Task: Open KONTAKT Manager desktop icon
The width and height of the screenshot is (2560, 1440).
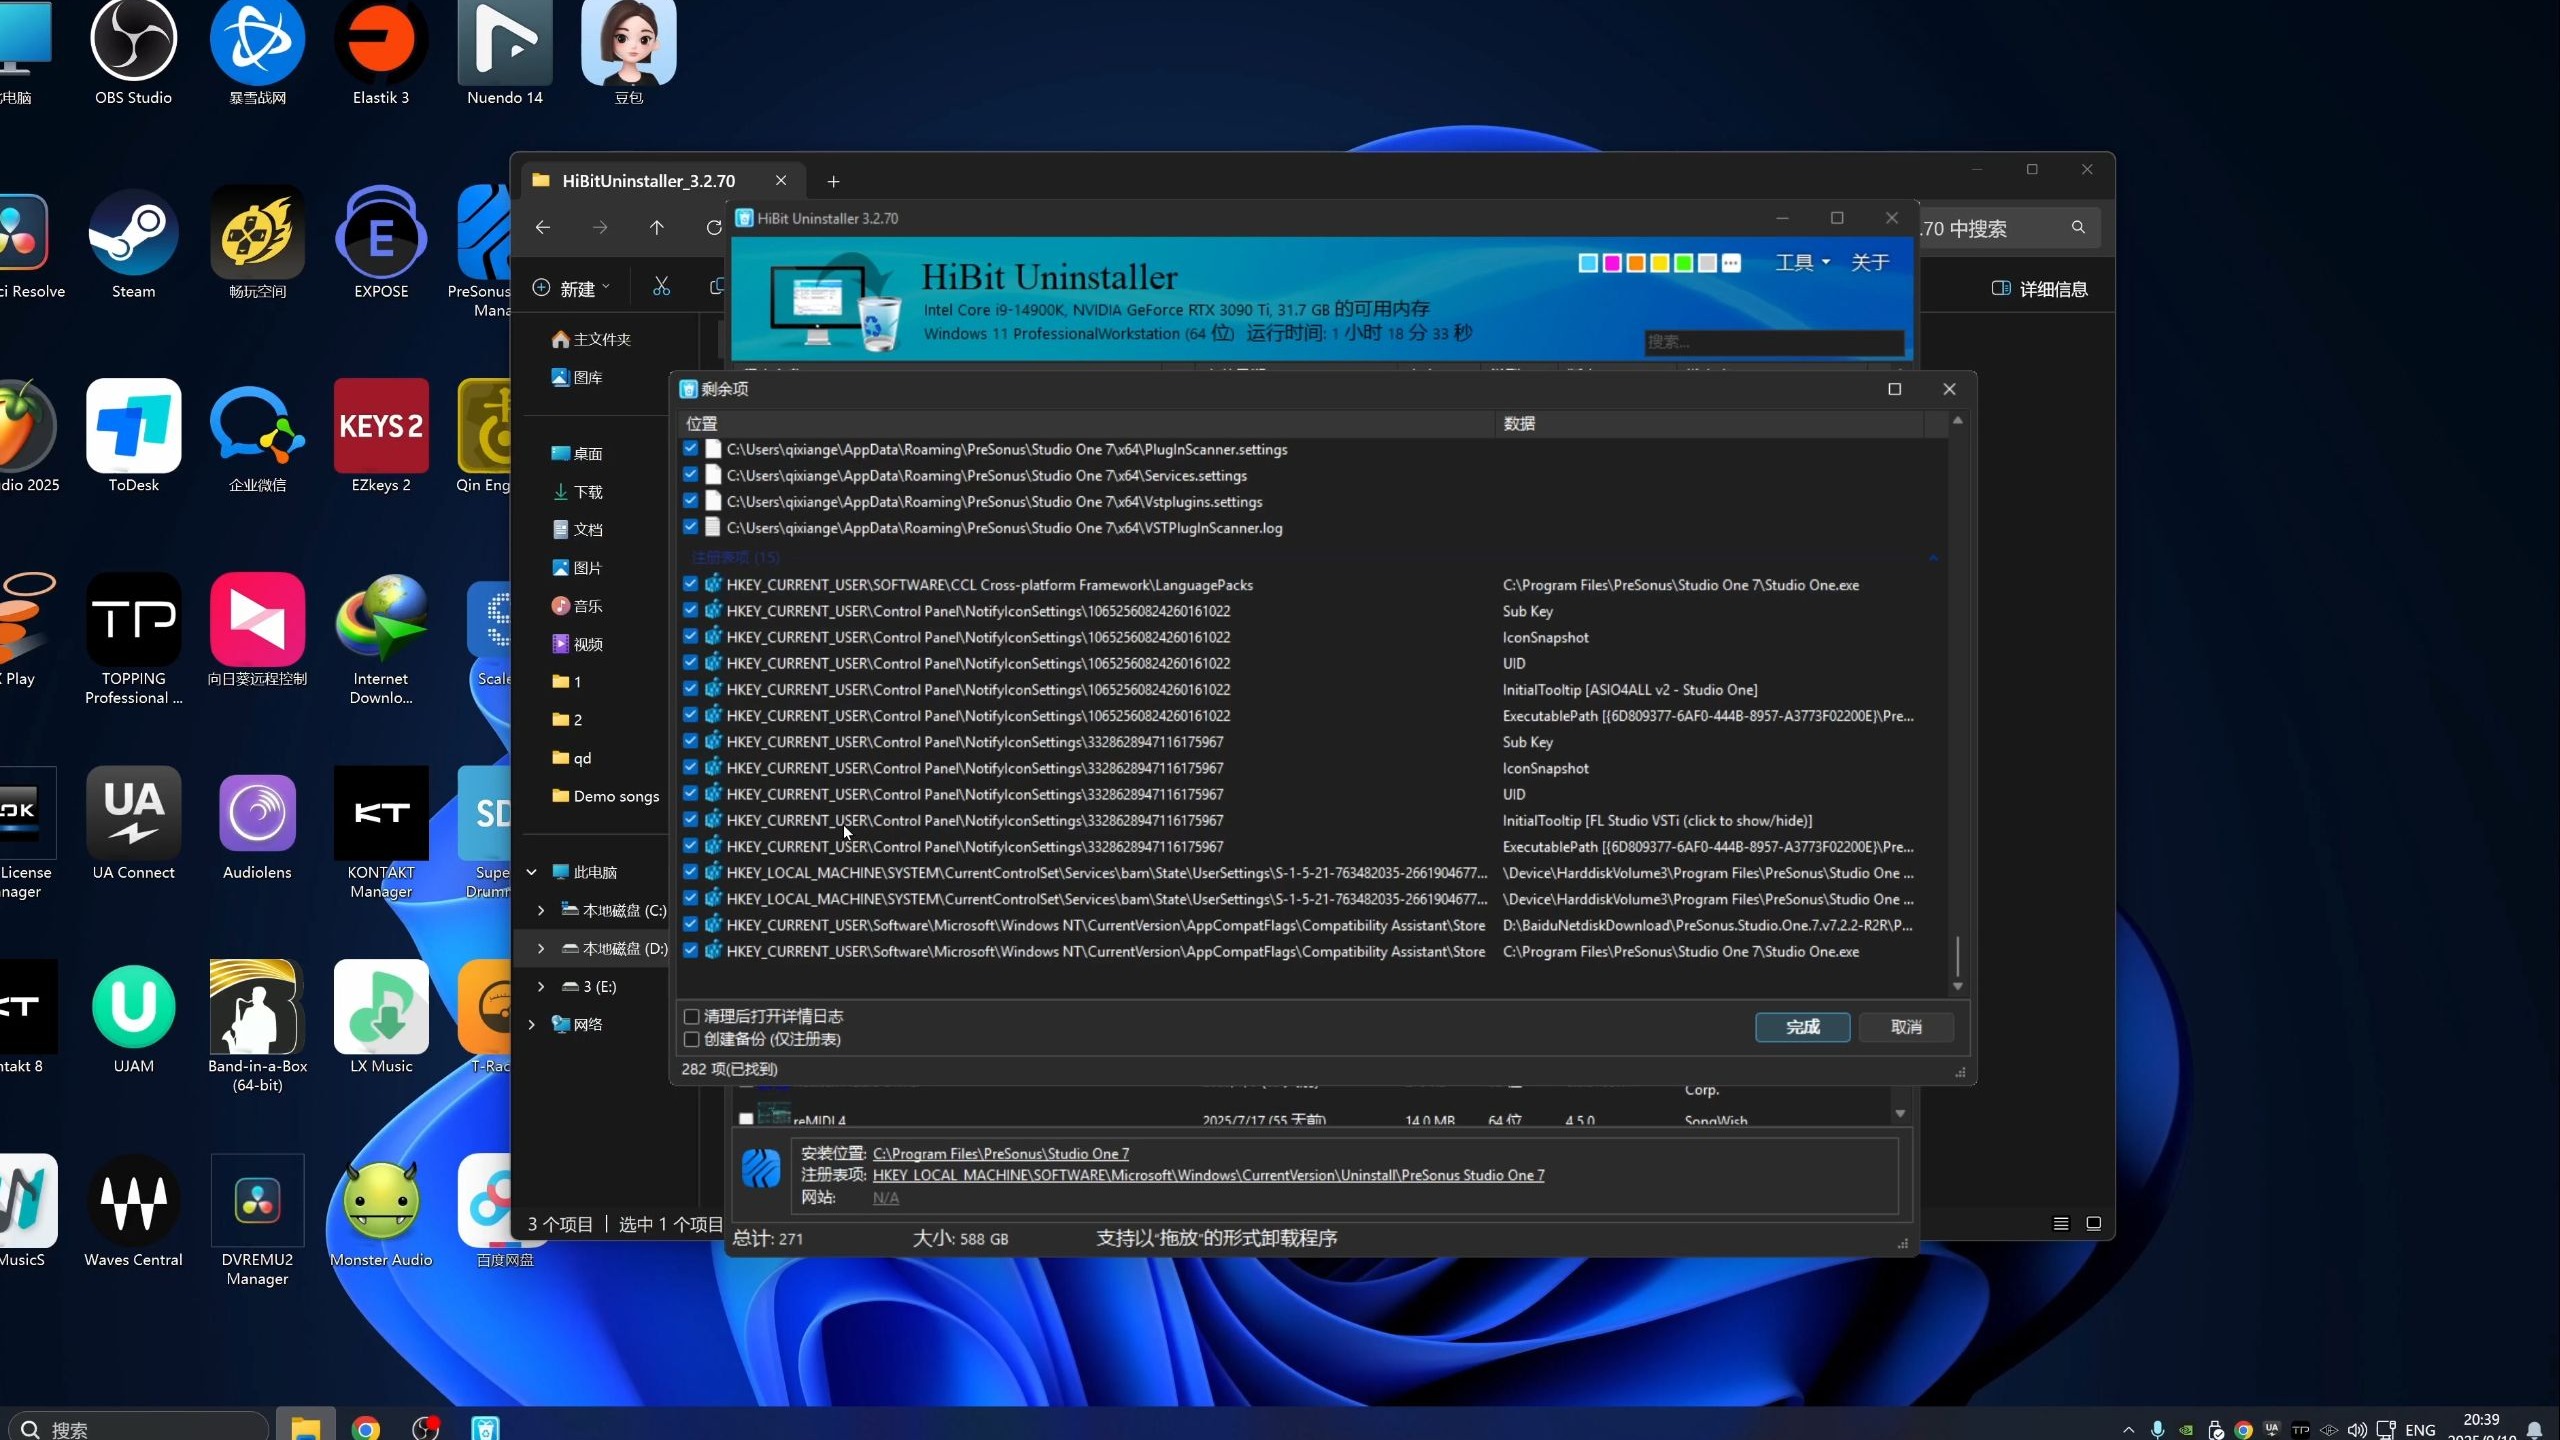Action: coord(381,833)
